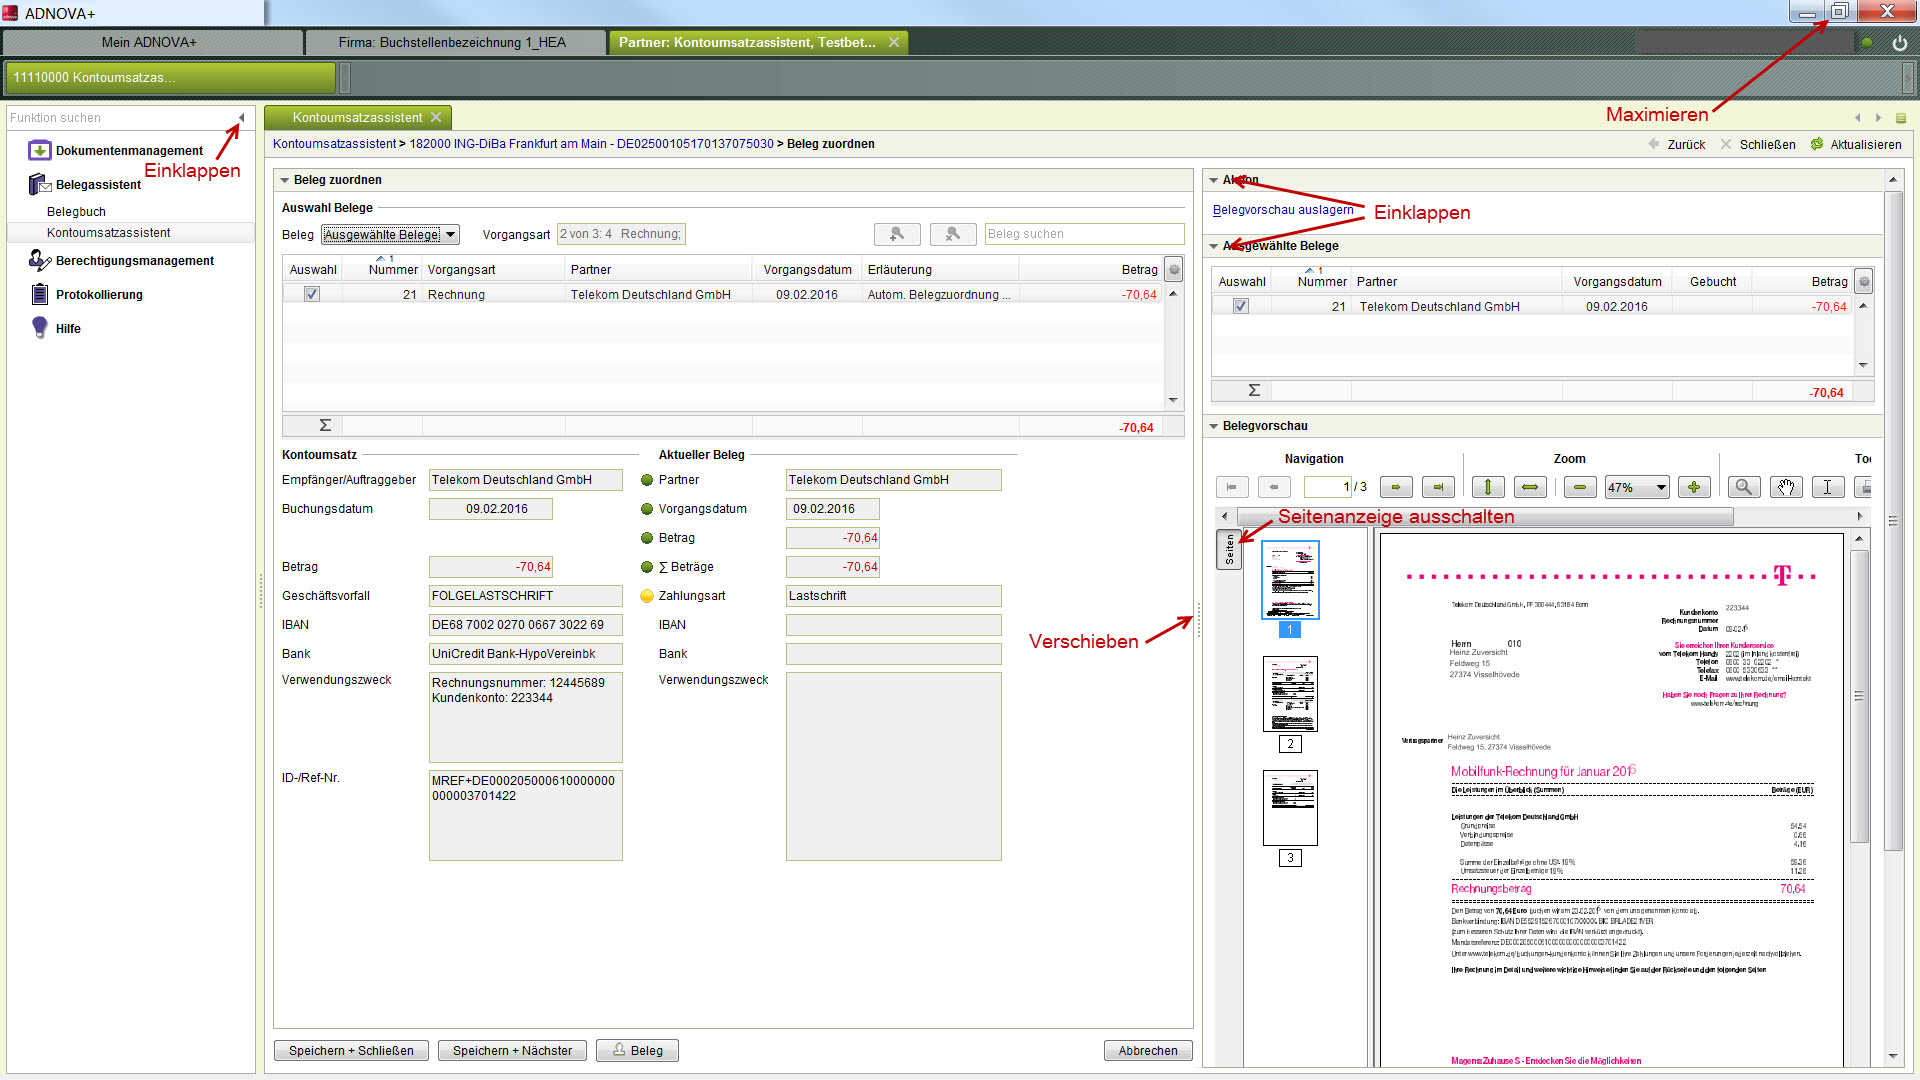Select the text cursor tool
1920x1080 pixels.
click(x=1828, y=487)
